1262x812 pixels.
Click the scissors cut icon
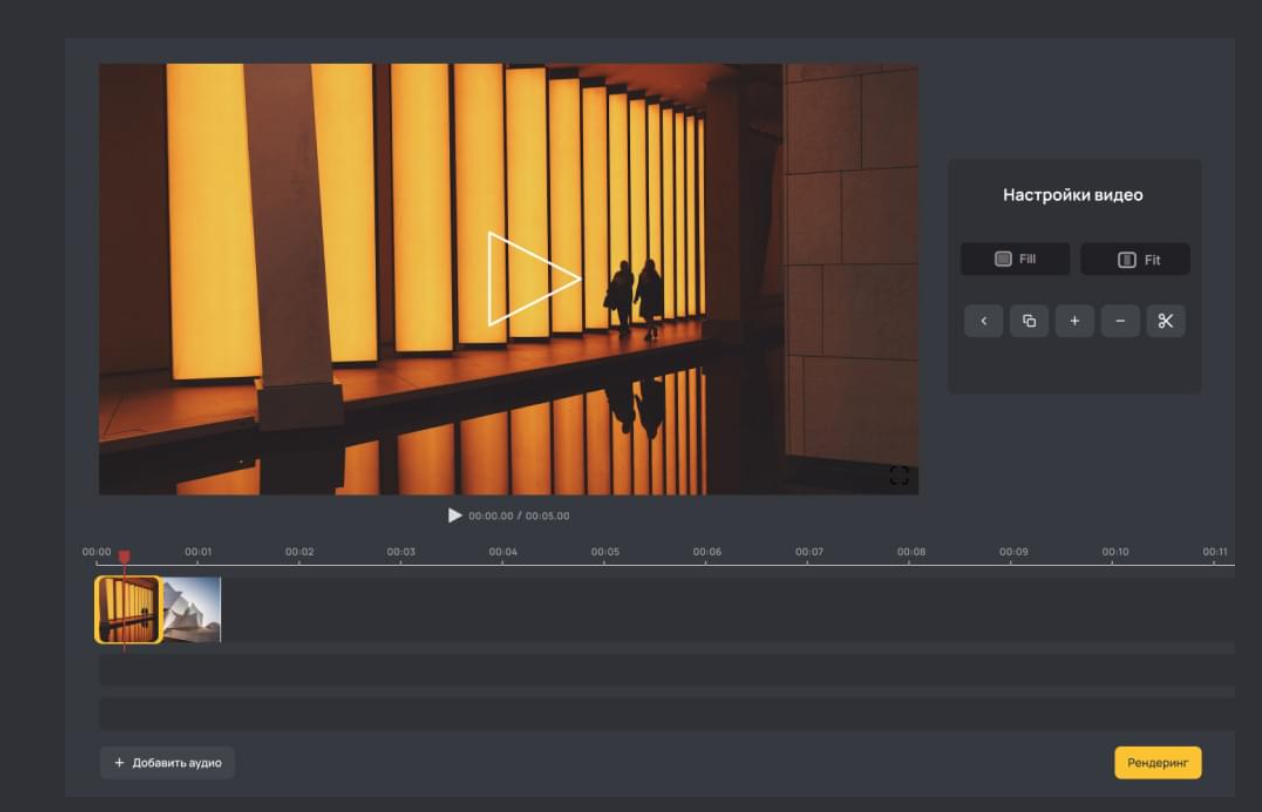[x=1165, y=321]
